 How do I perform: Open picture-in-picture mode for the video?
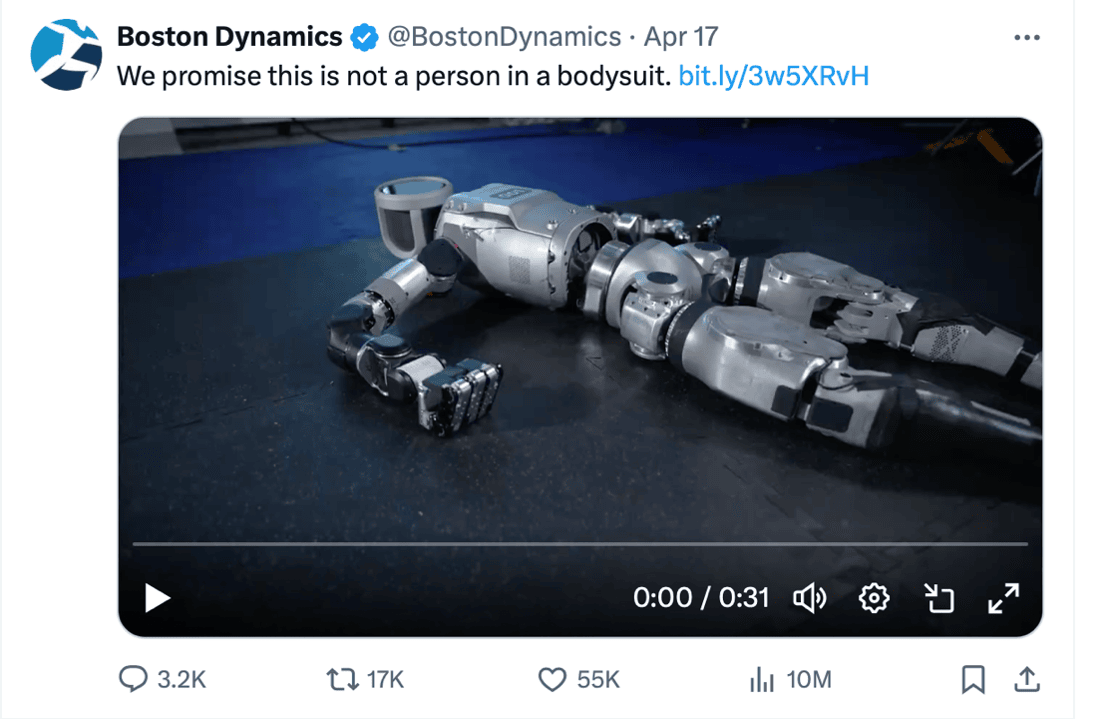point(938,598)
